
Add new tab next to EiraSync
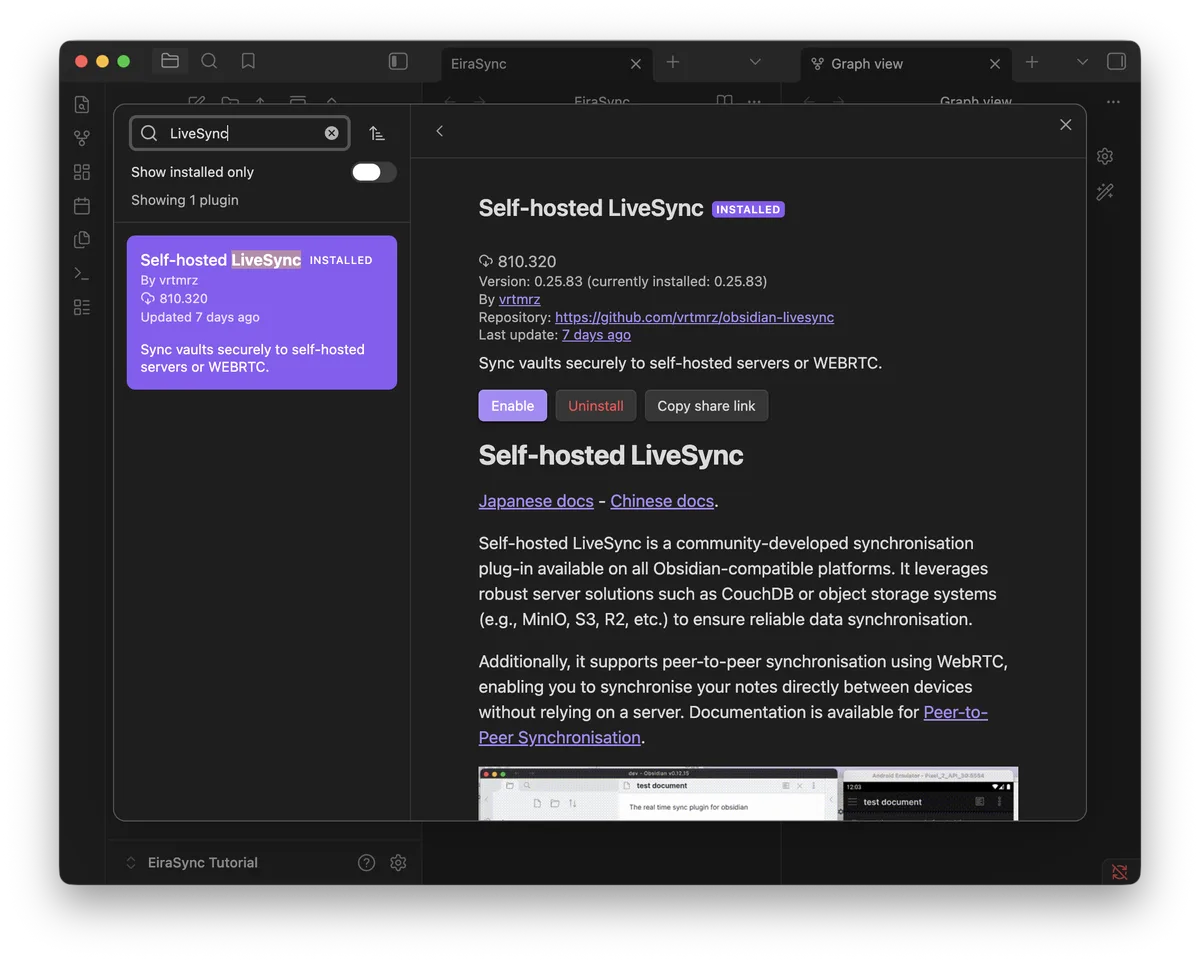(673, 62)
